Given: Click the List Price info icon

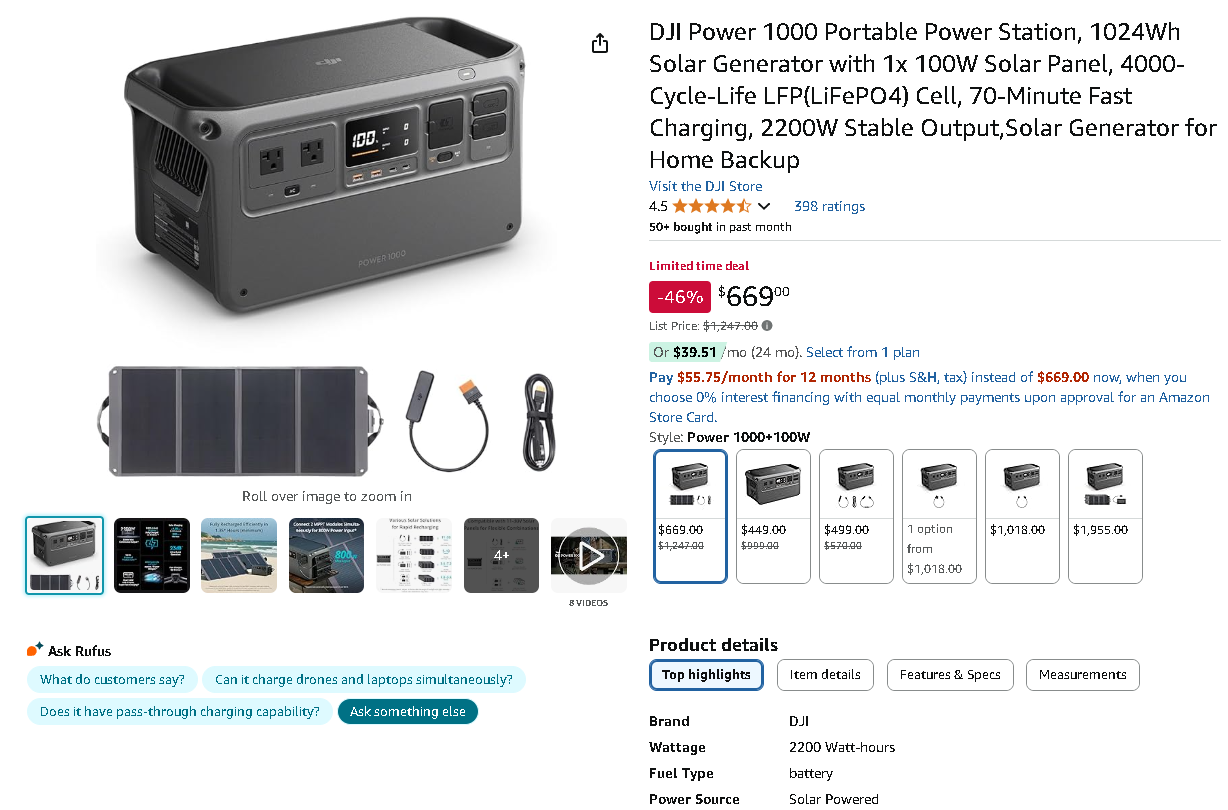Looking at the screenshot, I should 766,325.
